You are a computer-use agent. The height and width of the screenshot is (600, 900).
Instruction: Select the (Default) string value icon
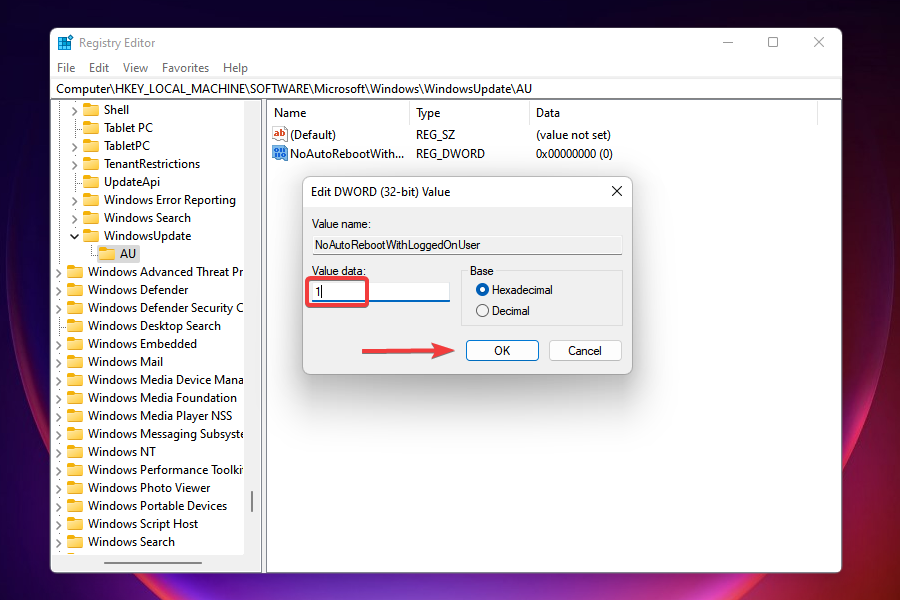[x=280, y=134]
